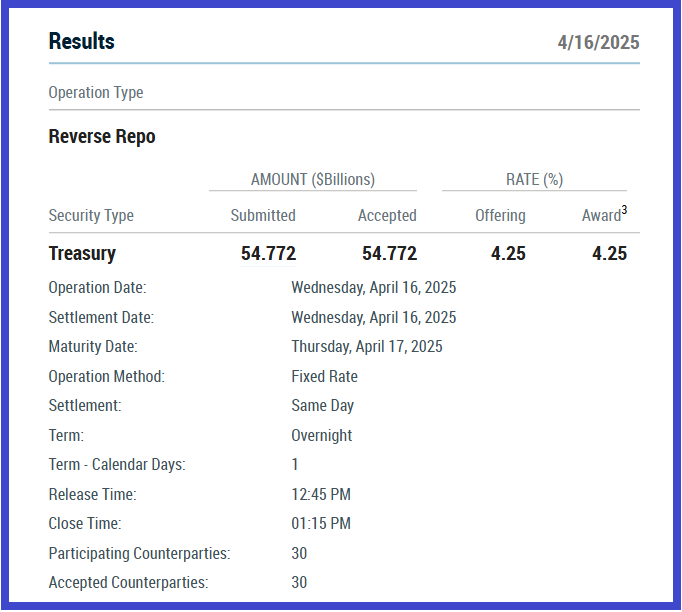682x612 pixels.
Task: Click the 4.25 award rate value
Action: 609,254
